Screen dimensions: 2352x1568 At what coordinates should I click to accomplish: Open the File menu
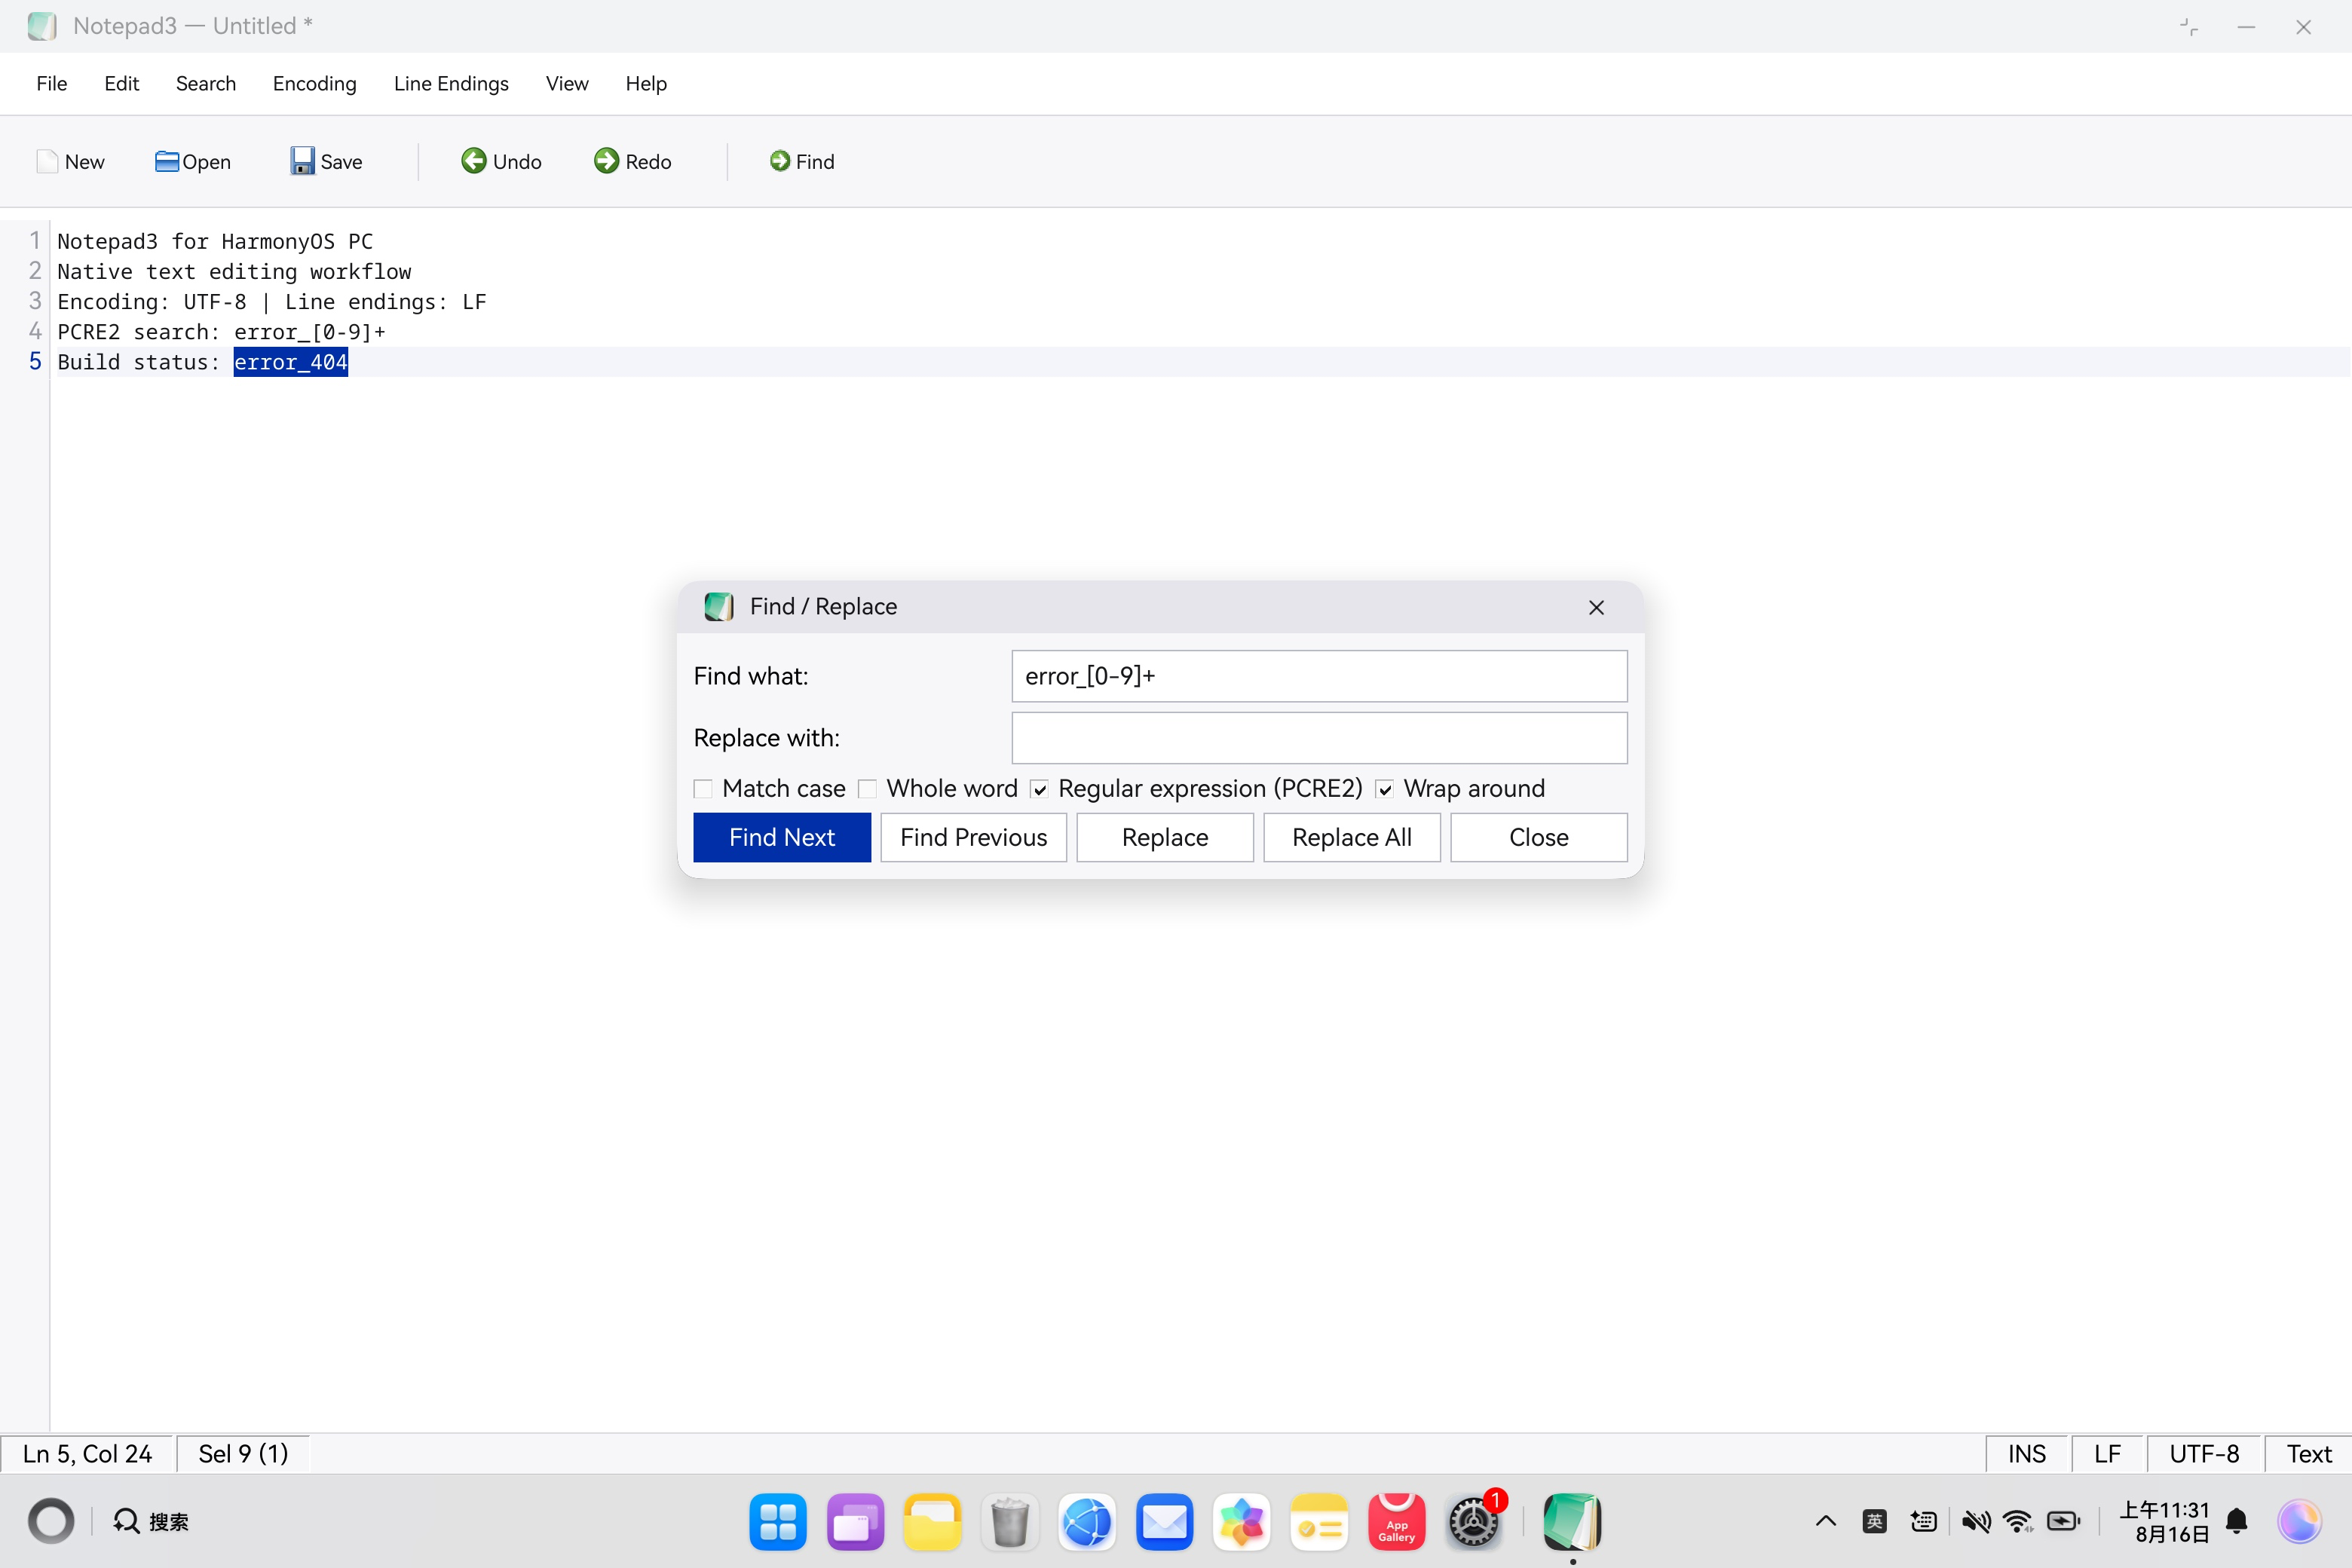tap(52, 83)
